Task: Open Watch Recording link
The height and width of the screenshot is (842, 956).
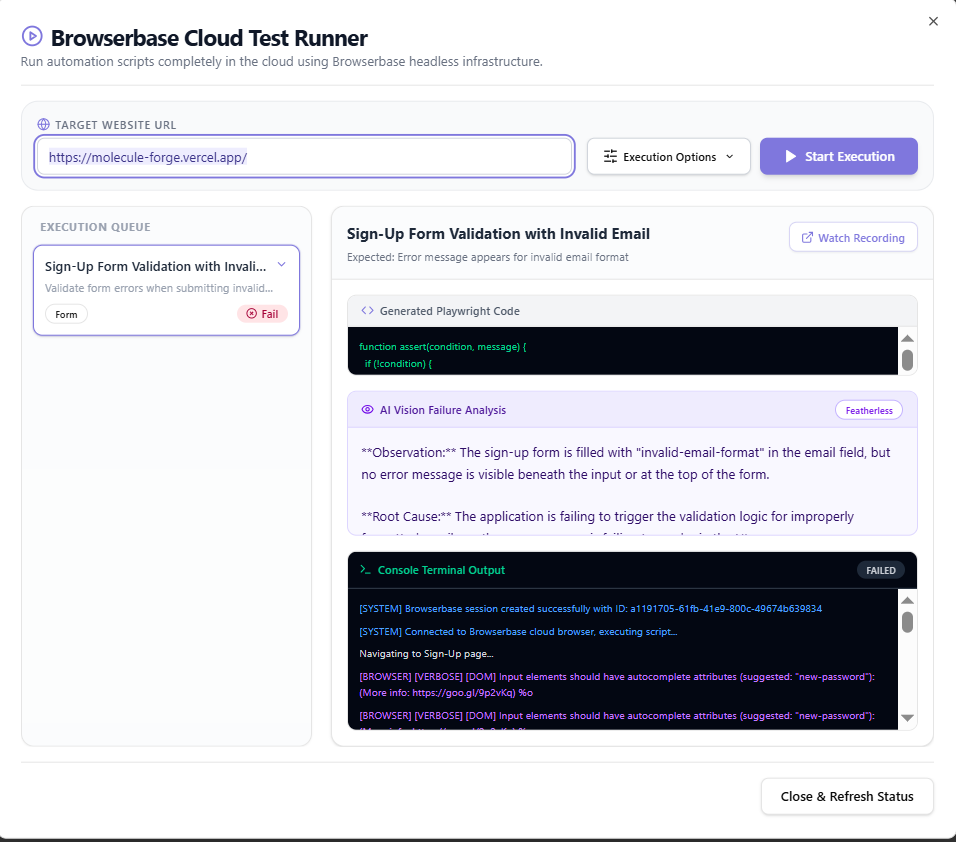Action: point(853,237)
